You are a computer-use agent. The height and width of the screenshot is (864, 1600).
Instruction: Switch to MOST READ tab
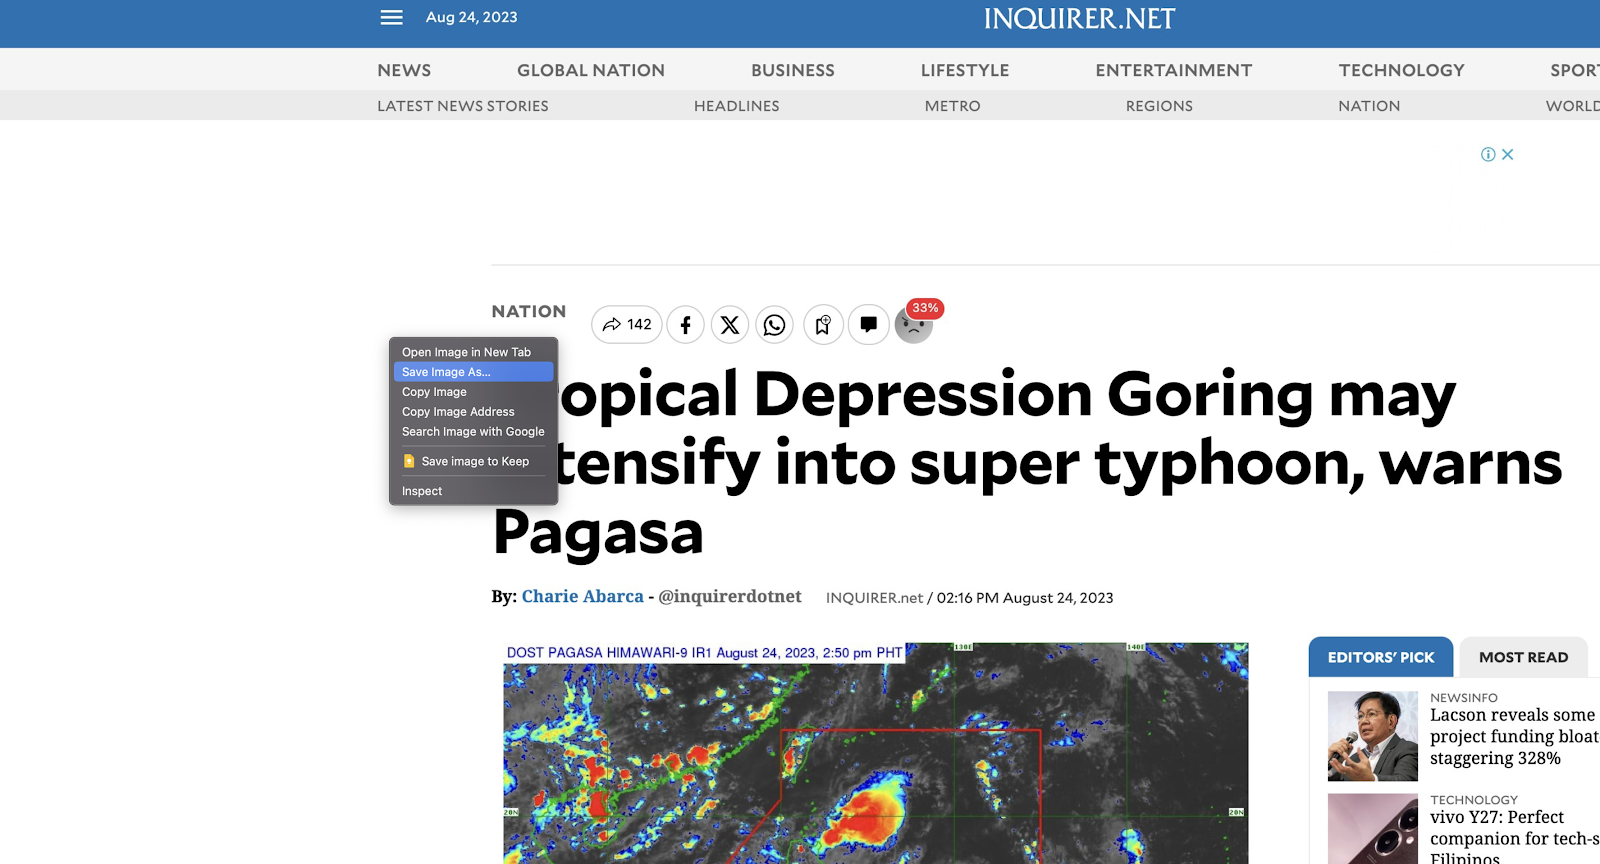pos(1524,657)
